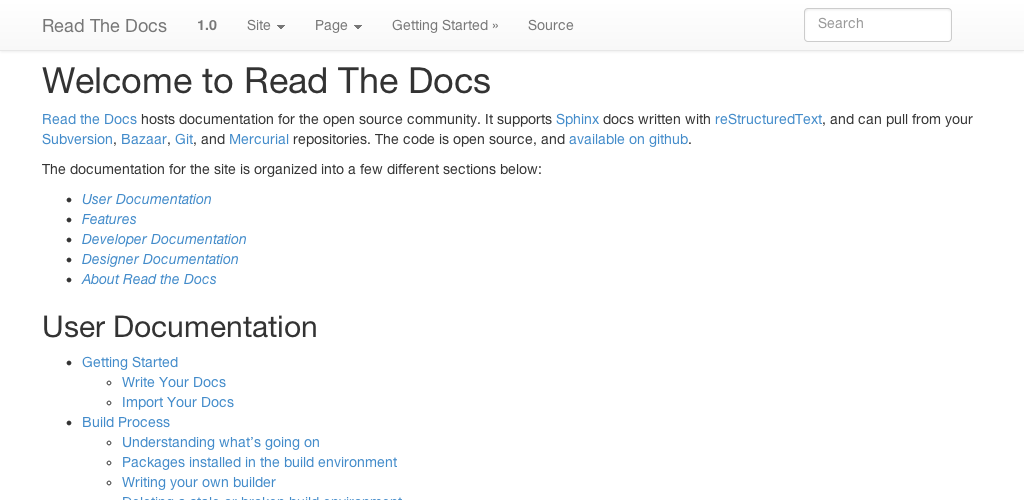The image size is (1024, 500).
Task: Click the Getting Started » navbar link
Action: click(x=445, y=25)
